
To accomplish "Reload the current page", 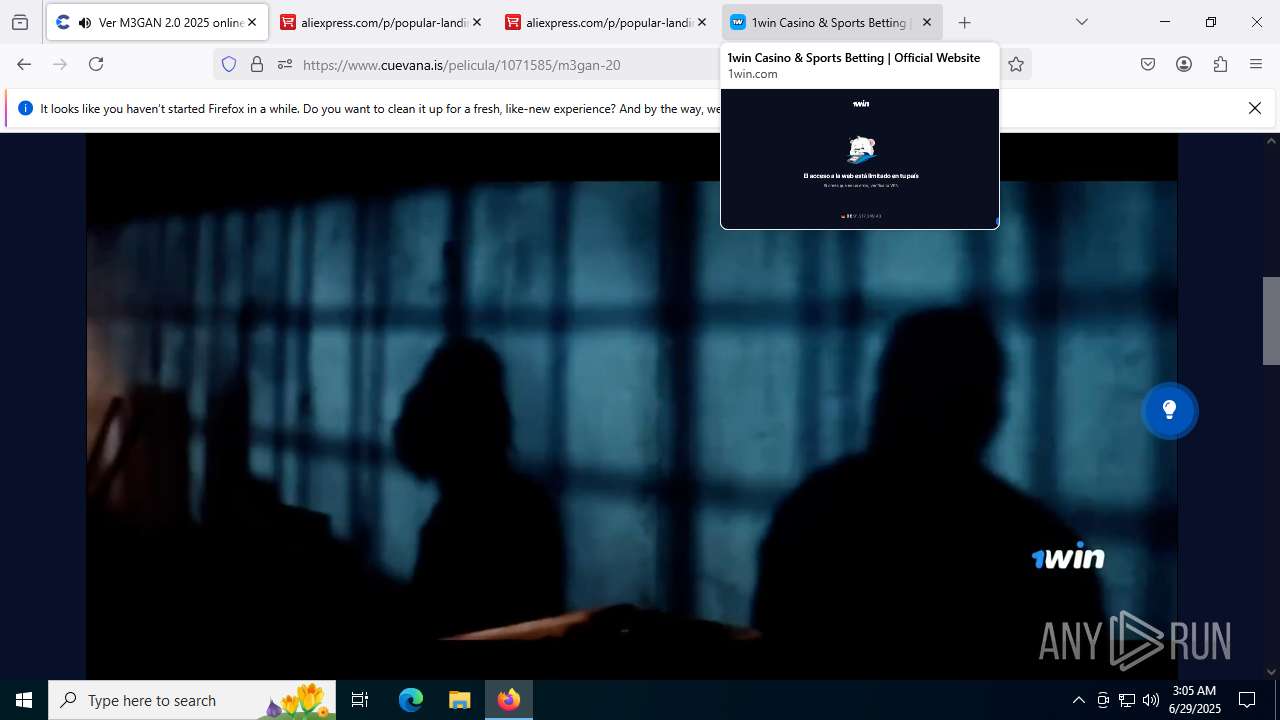I will 96,64.
